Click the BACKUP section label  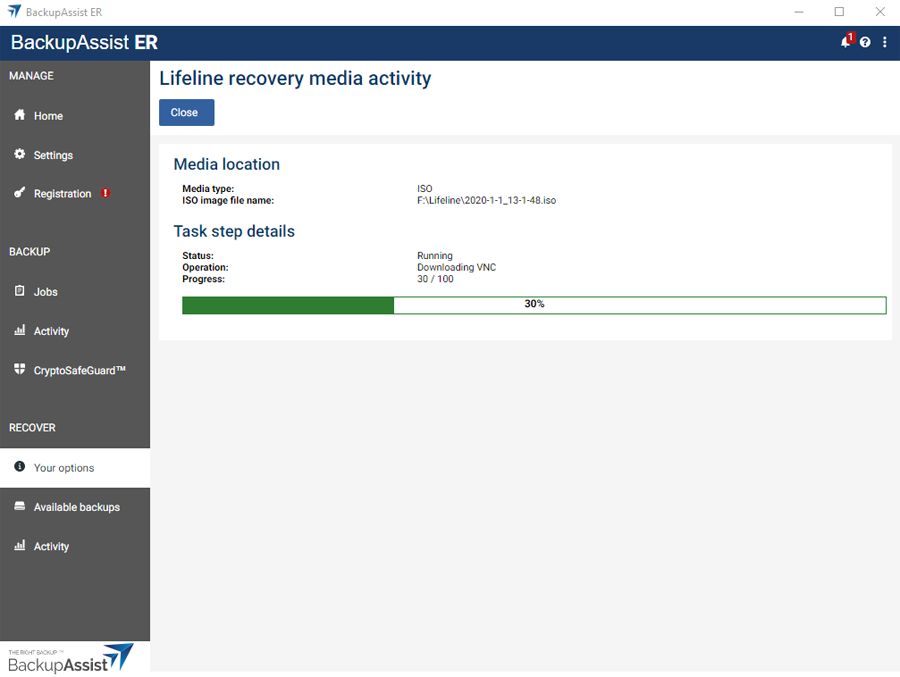[29, 252]
